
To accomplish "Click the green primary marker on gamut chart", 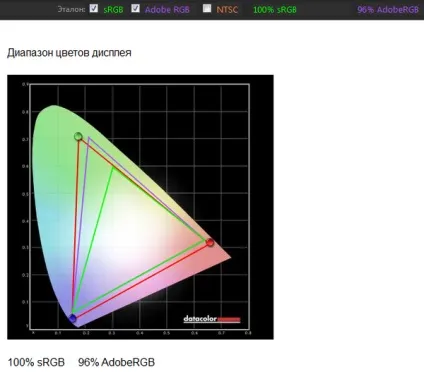I will 78,136.
